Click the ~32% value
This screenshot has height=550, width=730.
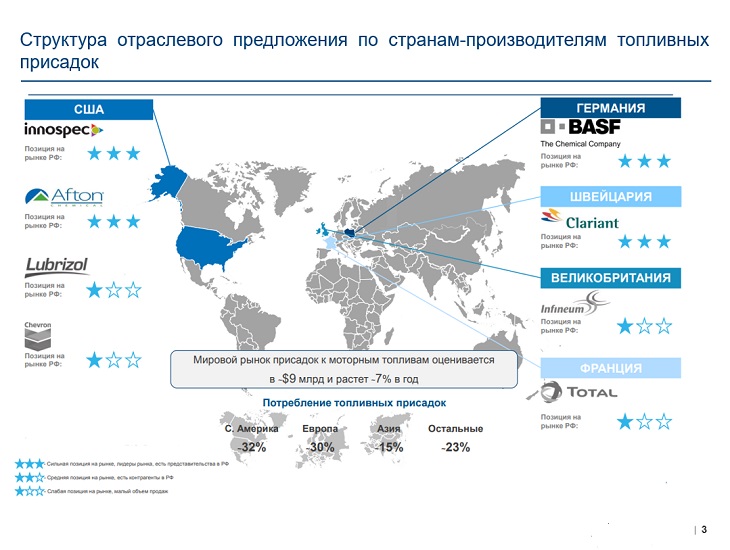(x=251, y=447)
